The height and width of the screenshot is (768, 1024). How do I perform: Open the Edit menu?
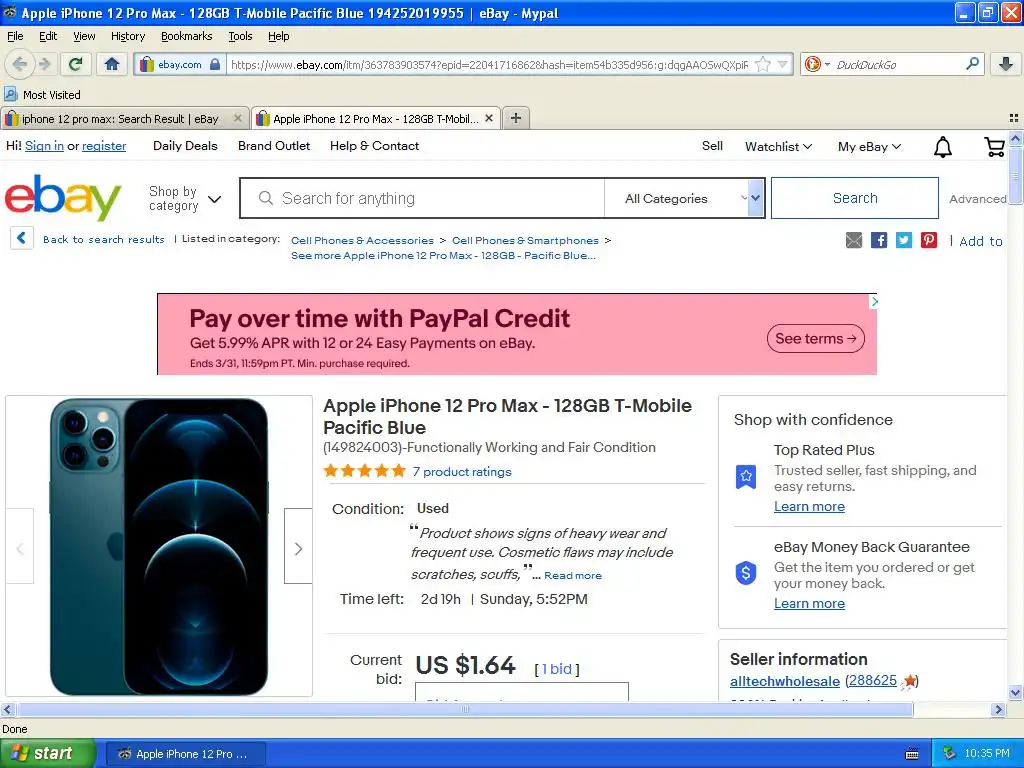point(48,36)
